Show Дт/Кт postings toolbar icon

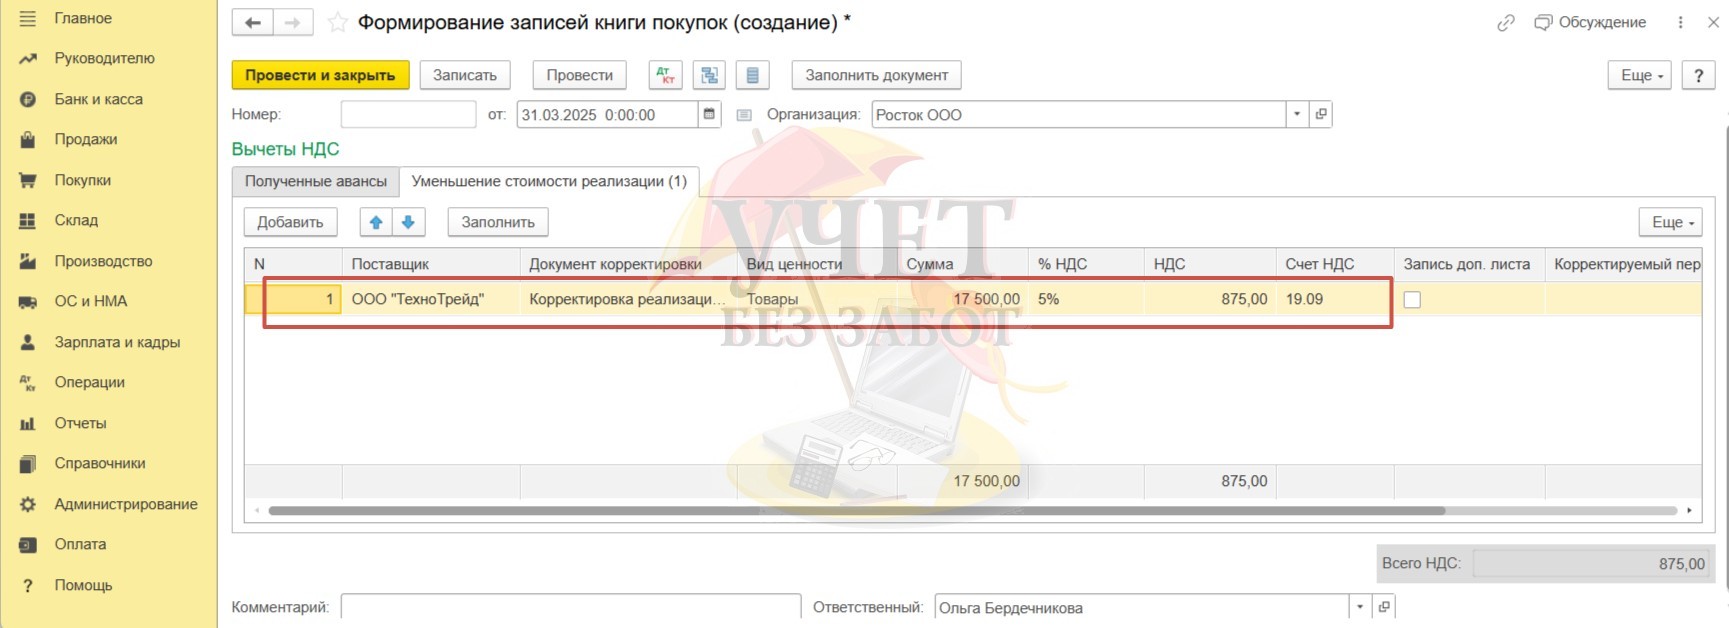coord(665,75)
